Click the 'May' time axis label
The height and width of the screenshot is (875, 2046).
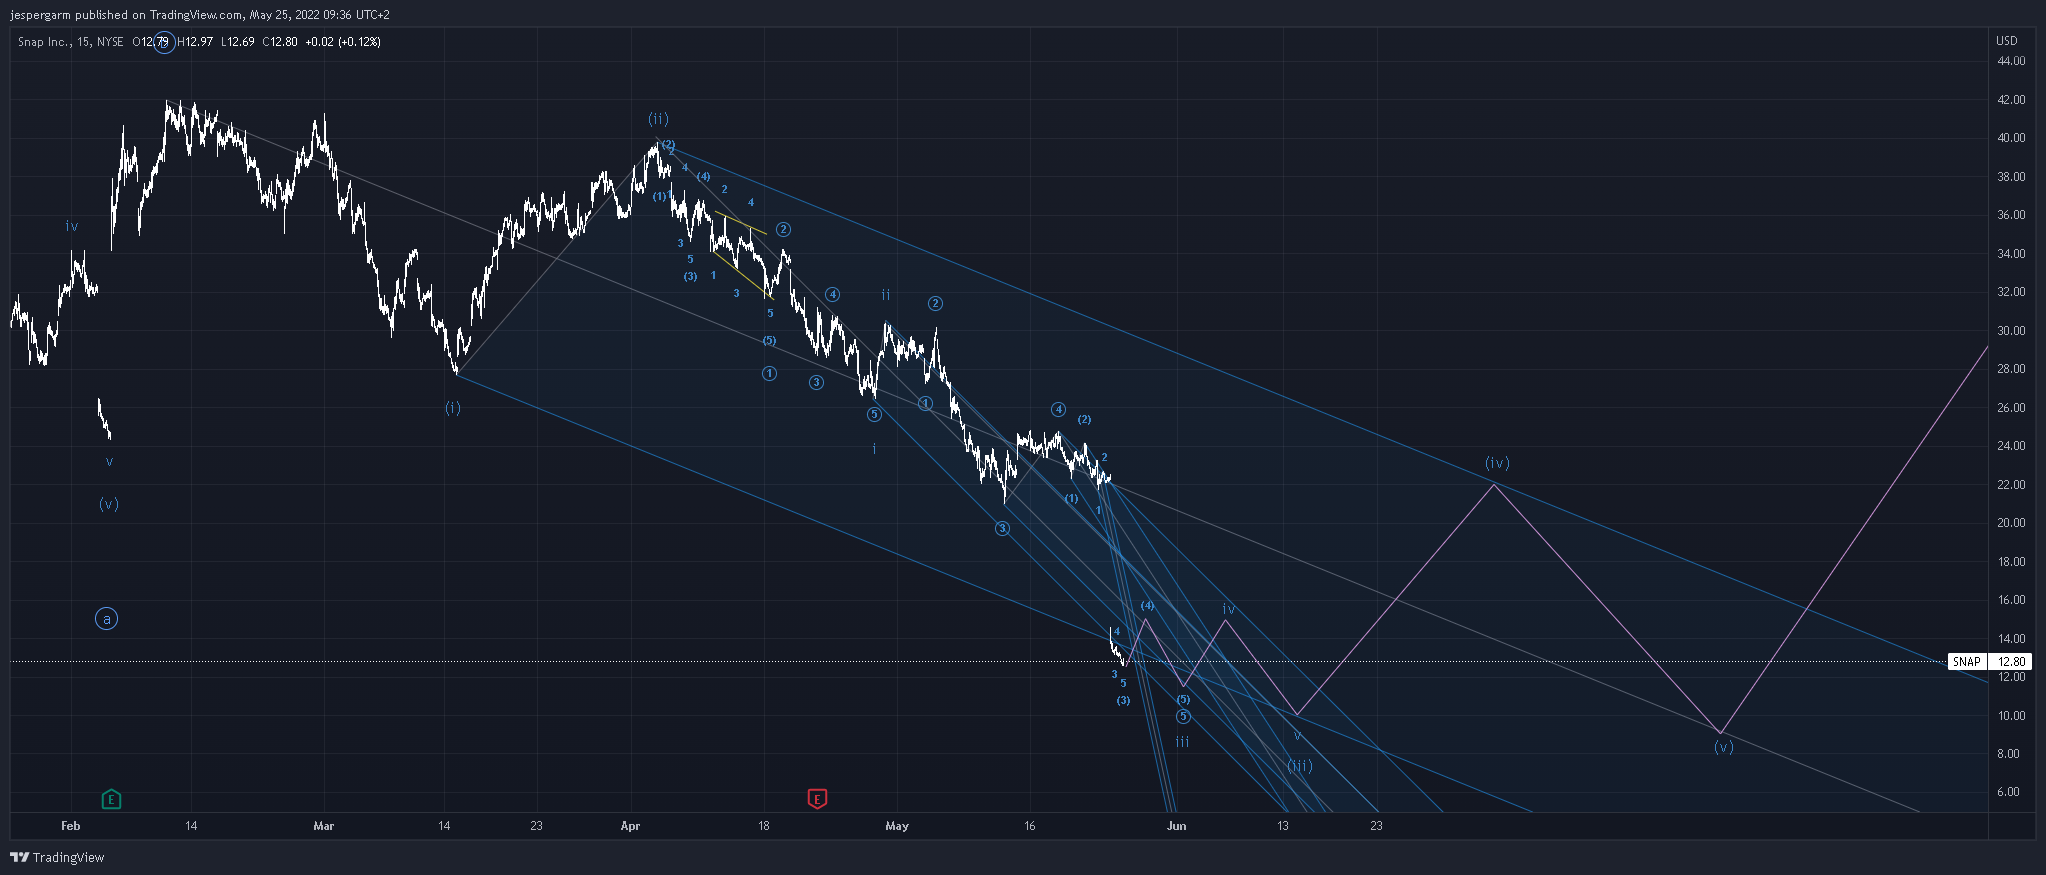click(x=897, y=826)
